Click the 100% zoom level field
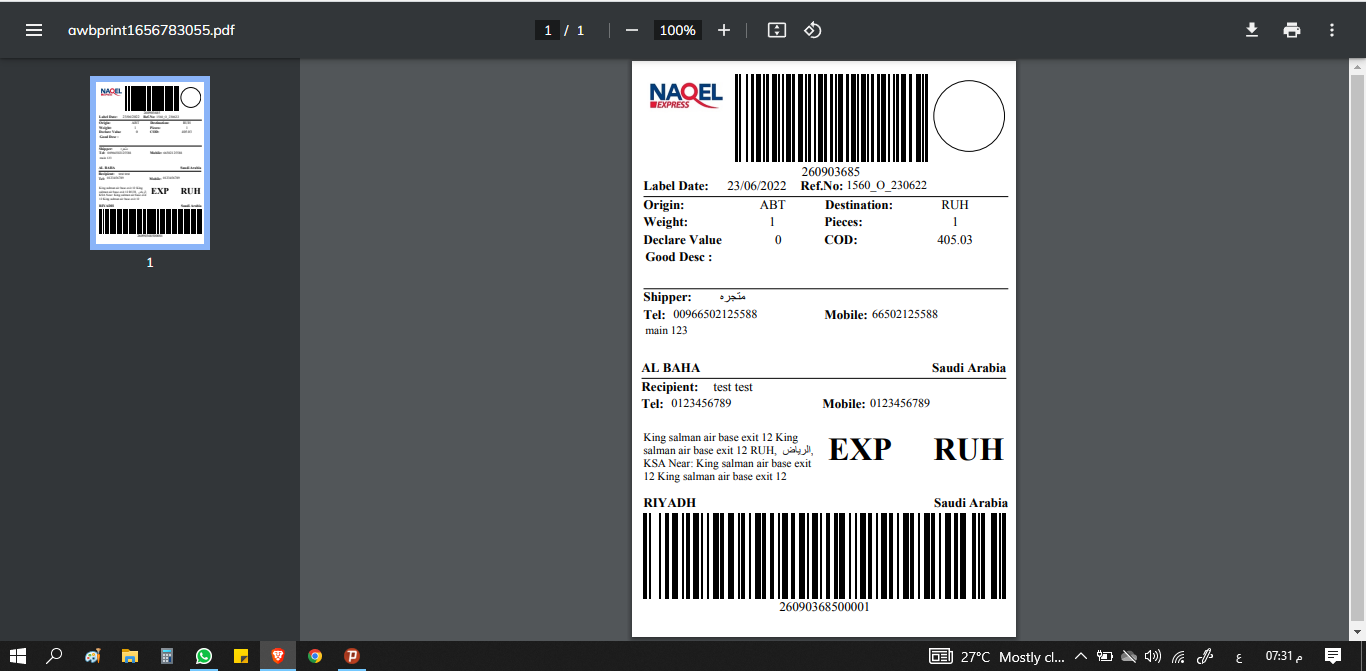Screen dimensions: 1366x671 click(677, 30)
